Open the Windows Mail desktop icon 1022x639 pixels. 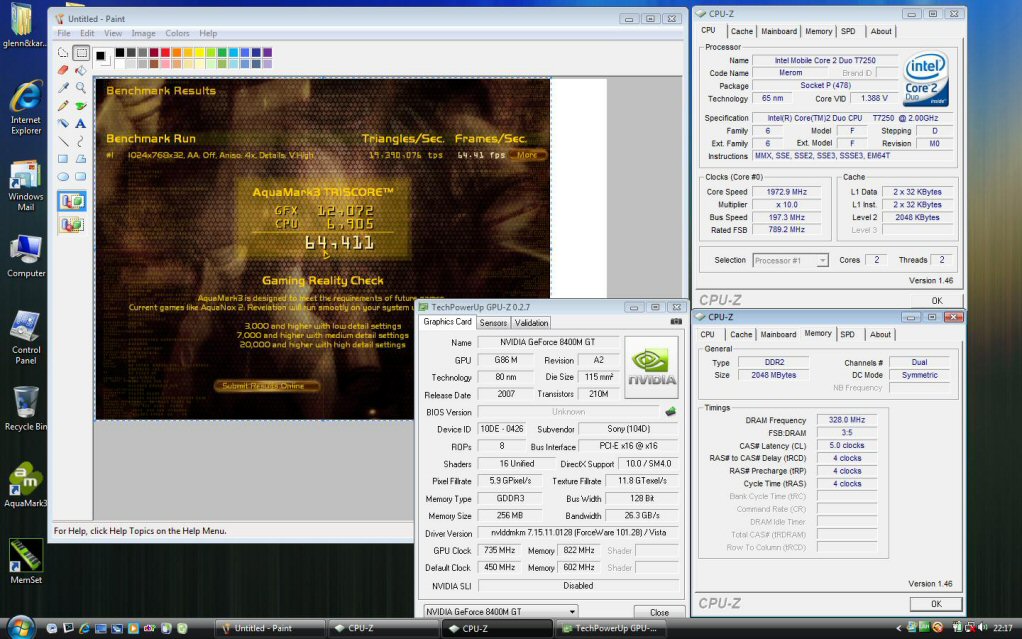tap(25, 186)
